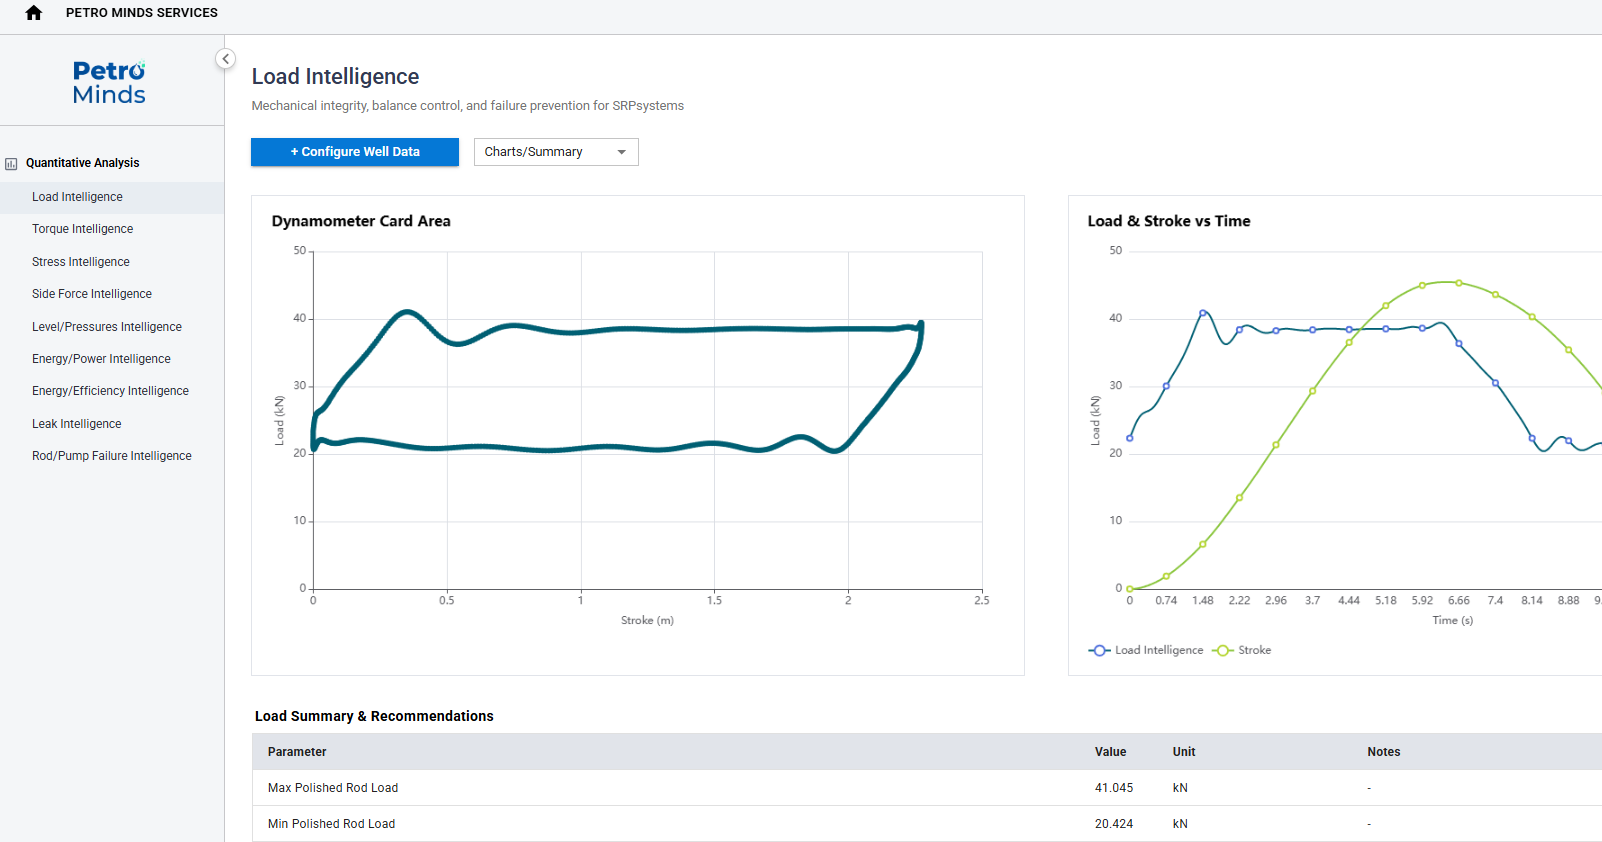This screenshot has width=1602, height=842.
Task: Open Level/Pressures Intelligence
Action: click(x=107, y=327)
